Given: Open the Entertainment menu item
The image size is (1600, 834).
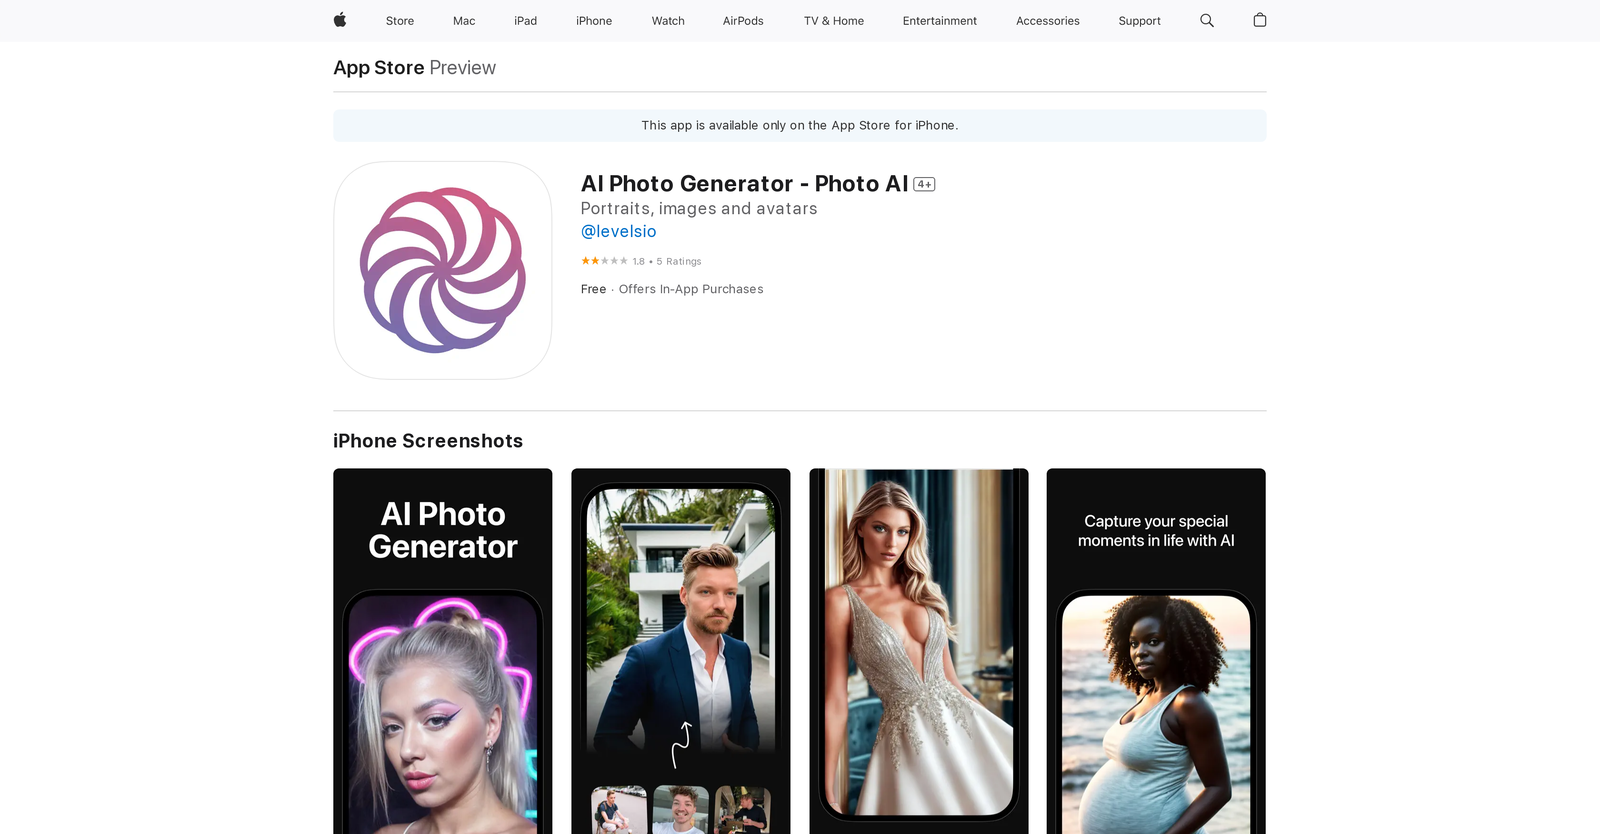Looking at the screenshot, I should (x=940, y=21).
